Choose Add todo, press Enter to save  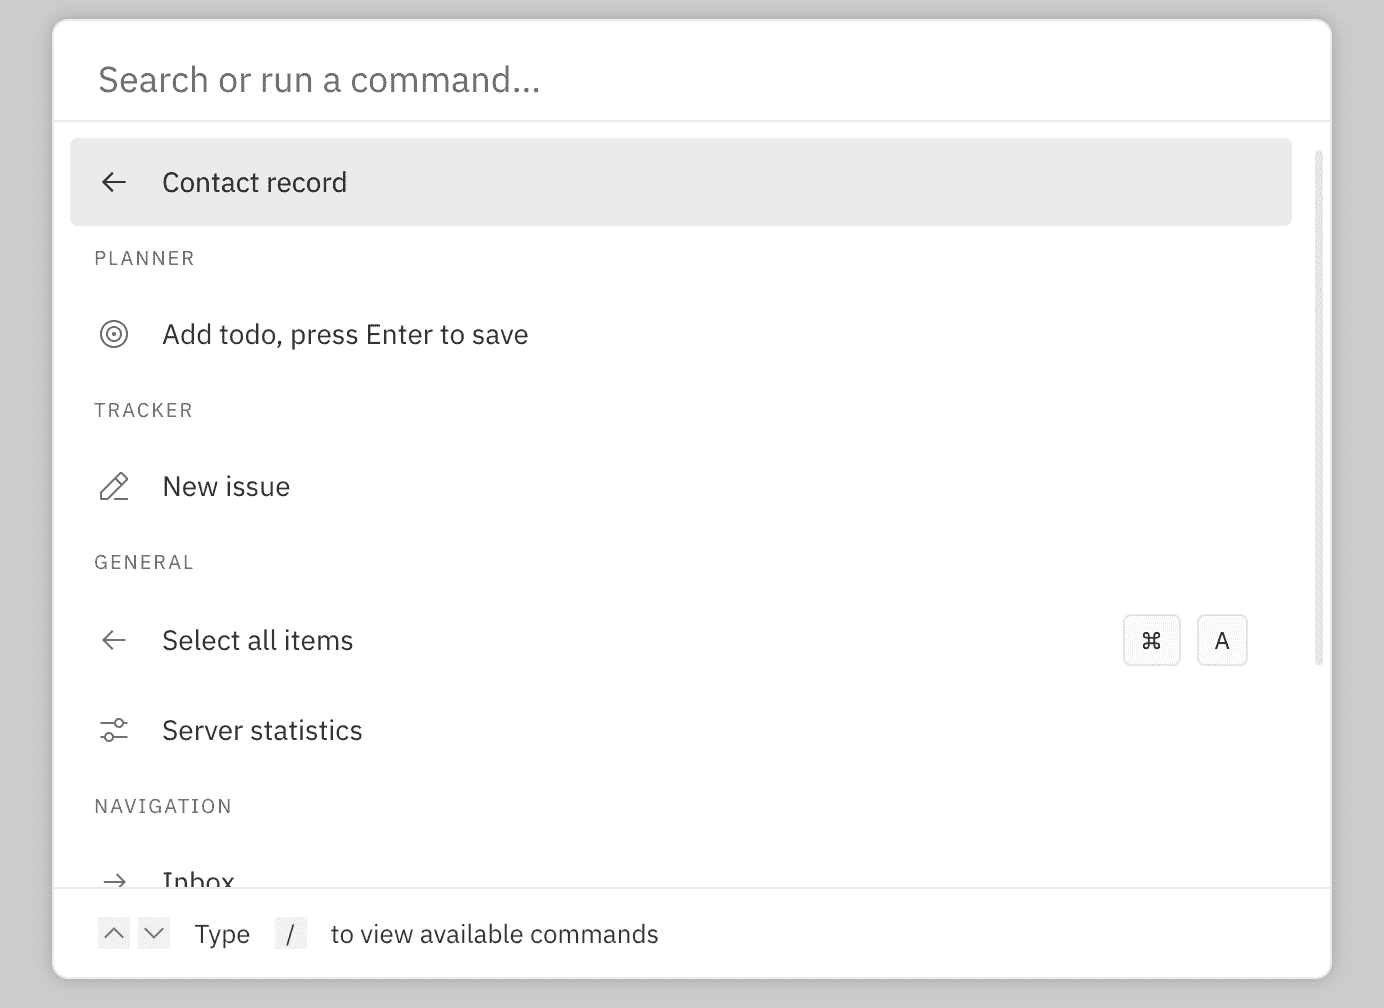tap(345, 334)
